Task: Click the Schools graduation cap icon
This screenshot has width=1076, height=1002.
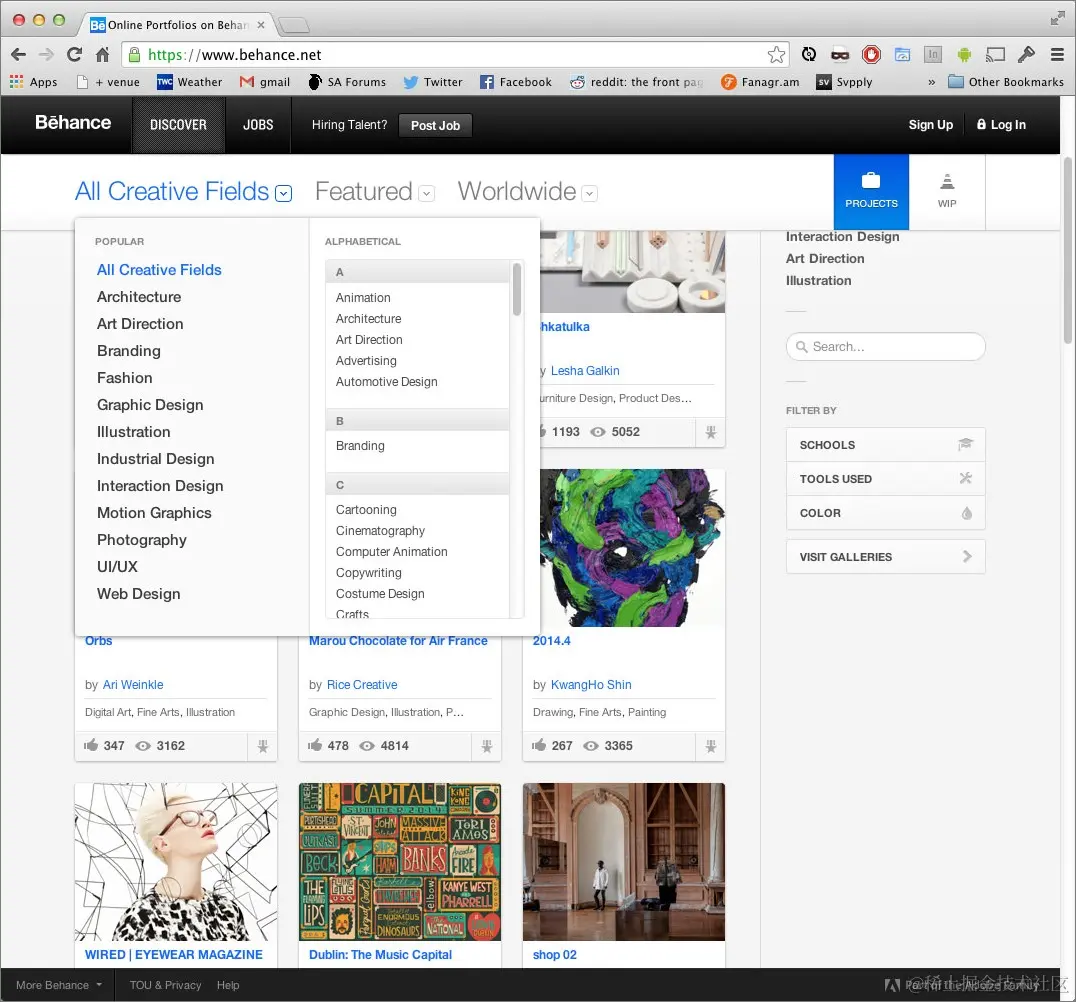Action: pos(966,444)
